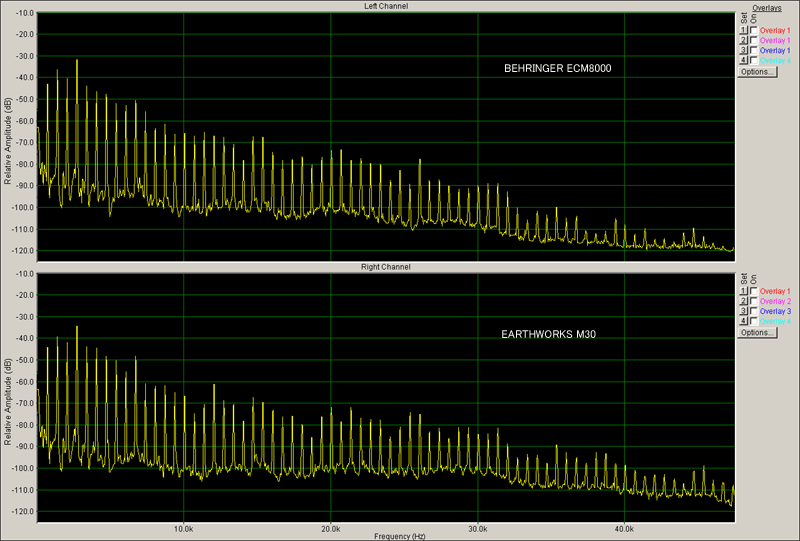Click Set button 4 in Right Channel overlays
This screenshot has width=800, height=541.
tap(743, 321)
